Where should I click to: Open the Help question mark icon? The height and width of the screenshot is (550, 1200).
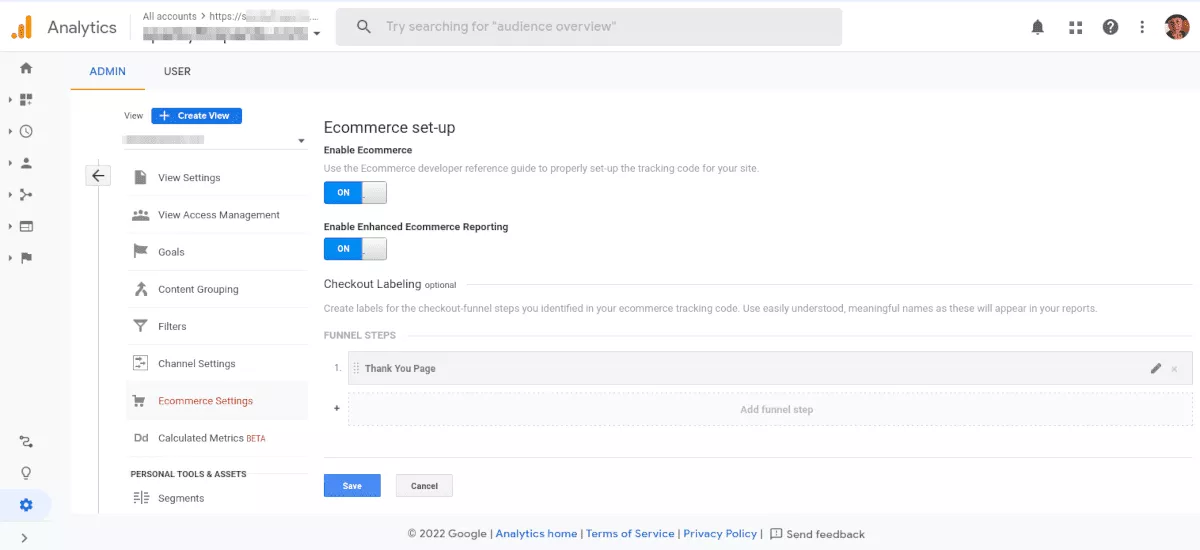click(x=1110, y=27)
